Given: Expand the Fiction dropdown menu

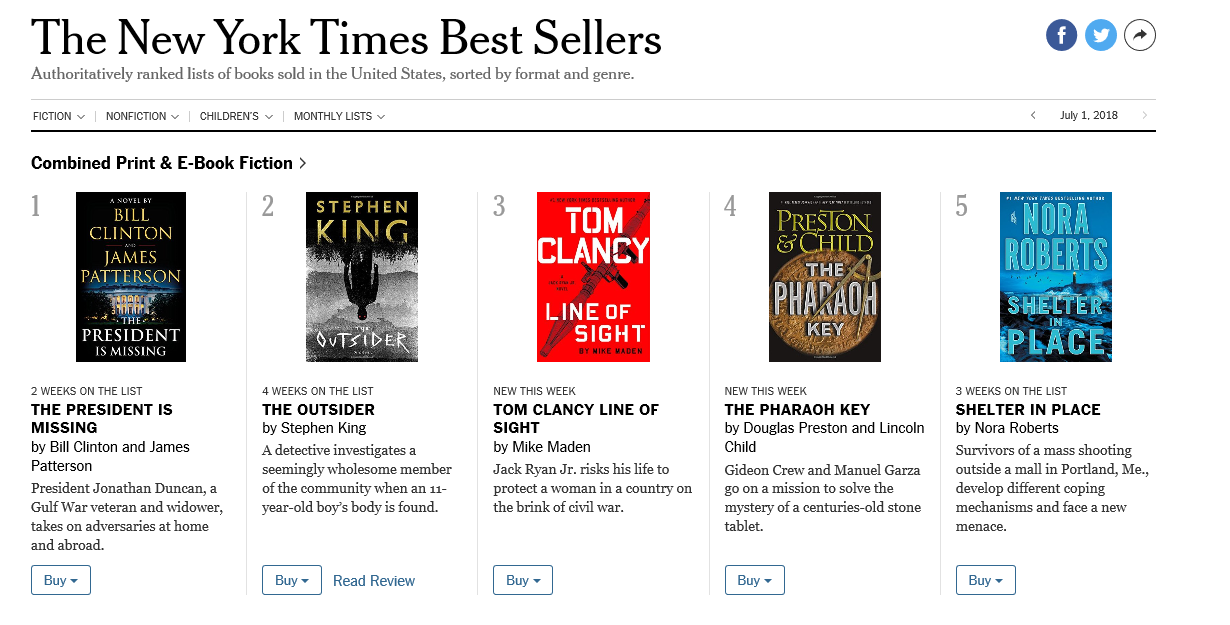Looking at the screenshot, I should click(59, 117).
